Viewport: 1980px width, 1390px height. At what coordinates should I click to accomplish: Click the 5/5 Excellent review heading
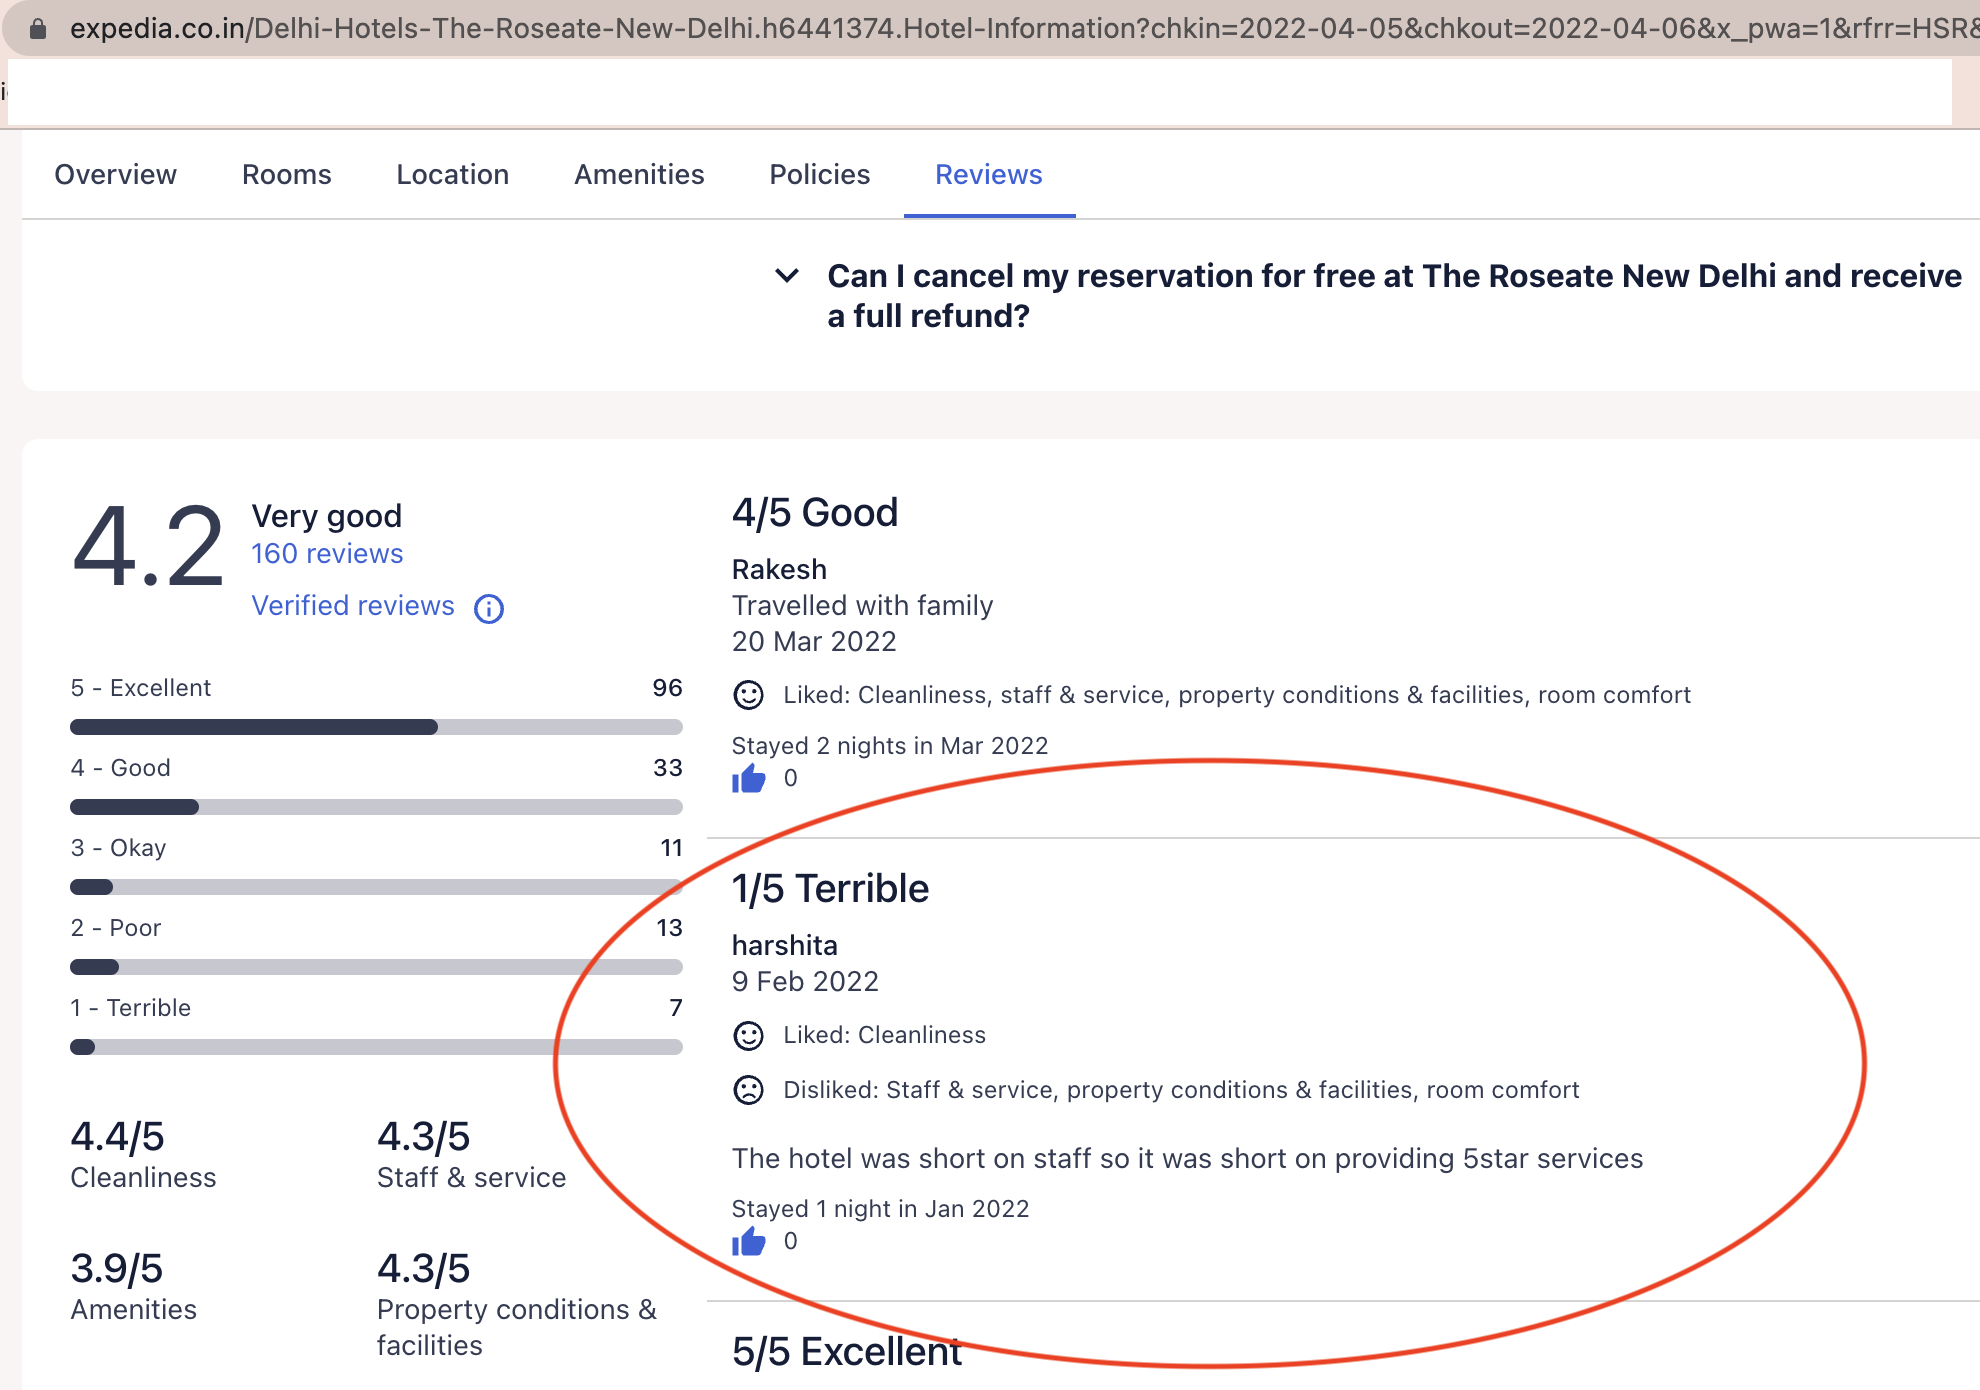pos(847,1351)
